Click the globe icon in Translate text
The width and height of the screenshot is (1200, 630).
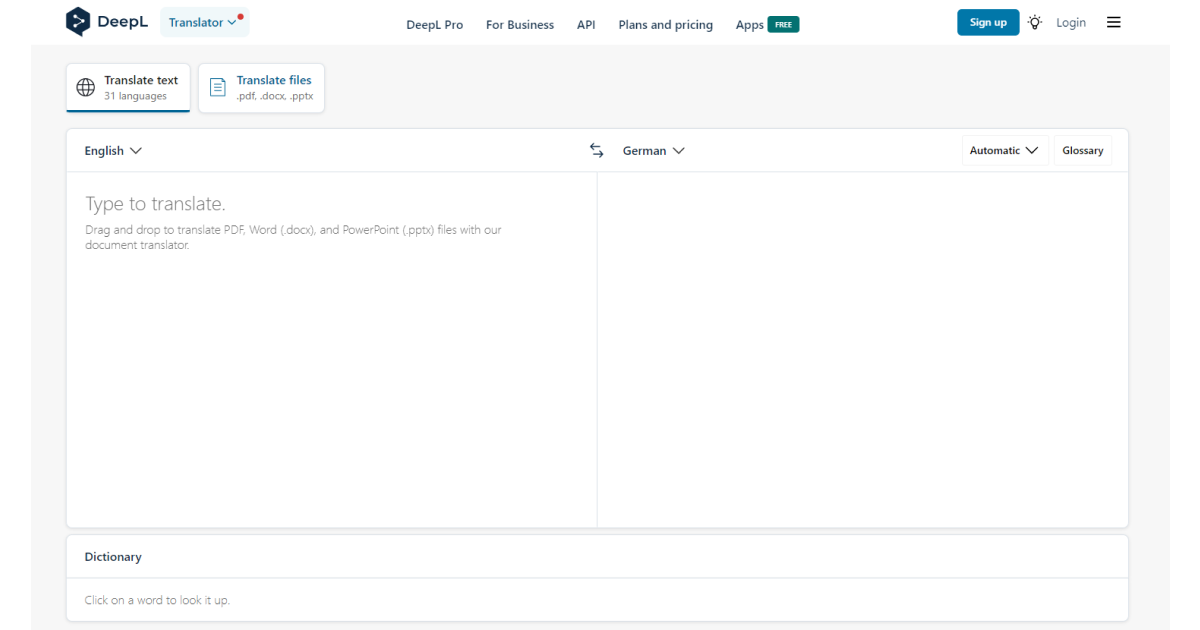86,88
